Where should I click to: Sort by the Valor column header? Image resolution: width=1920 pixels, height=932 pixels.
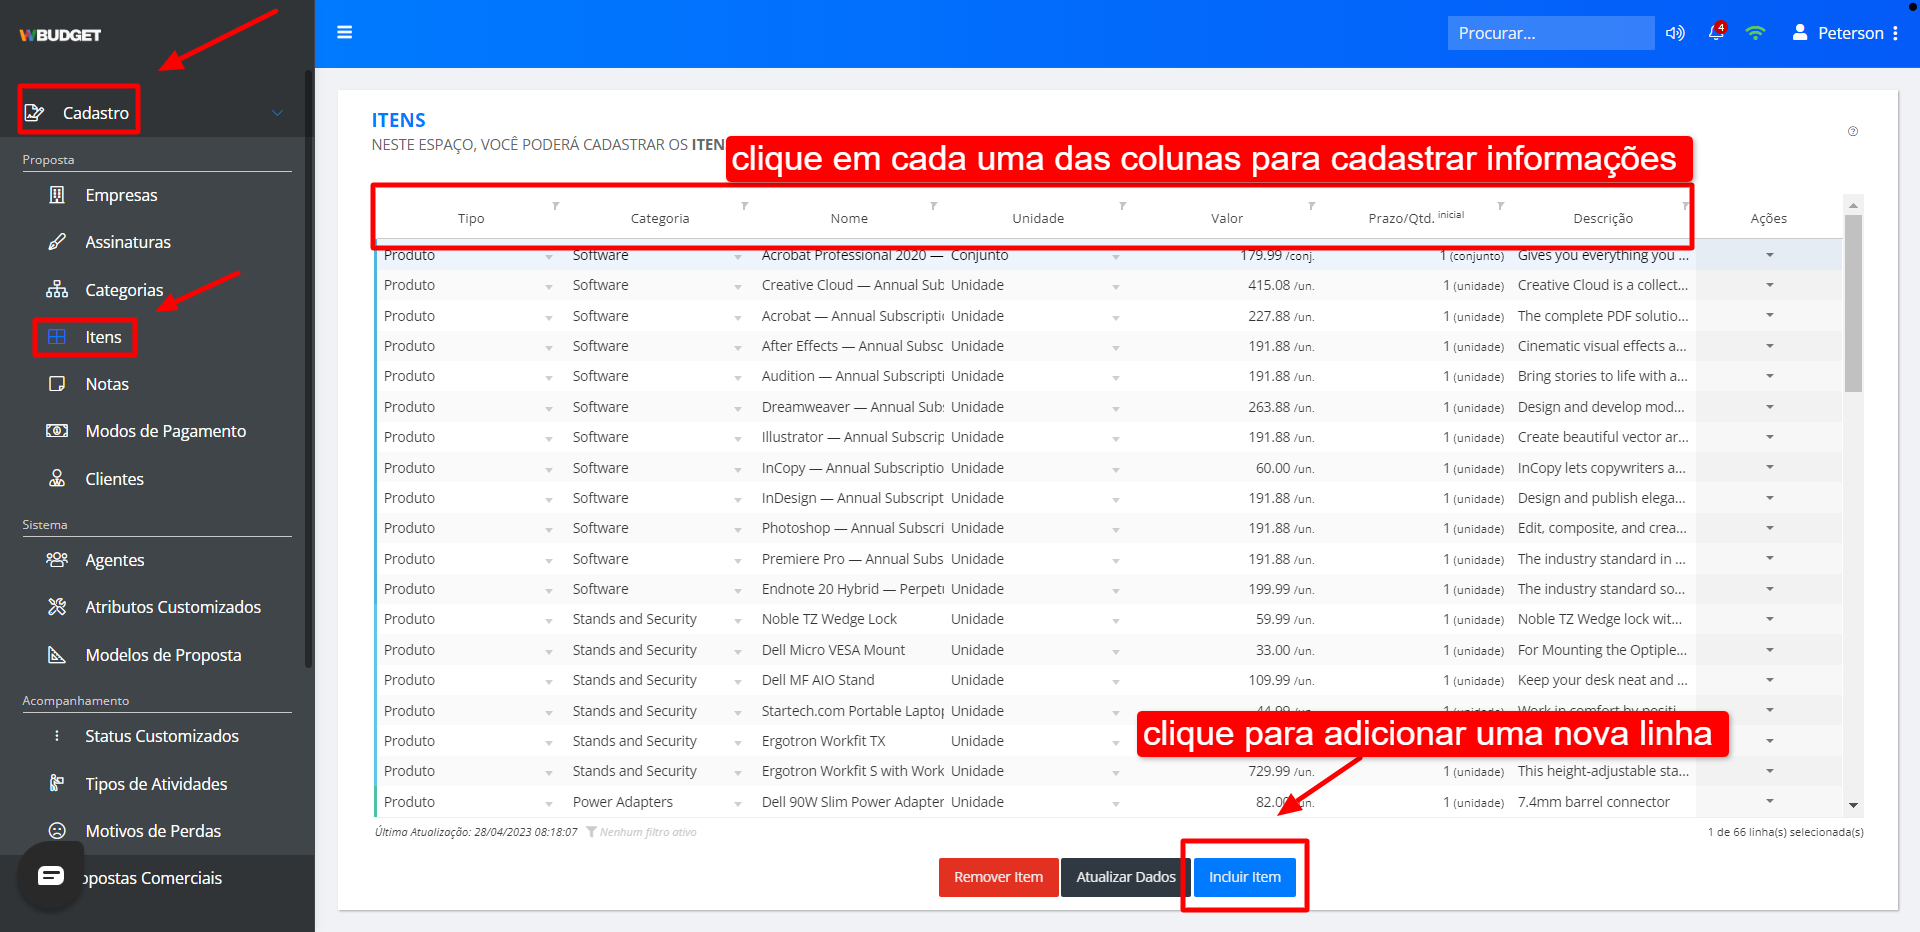click(x=1227, y=219)
